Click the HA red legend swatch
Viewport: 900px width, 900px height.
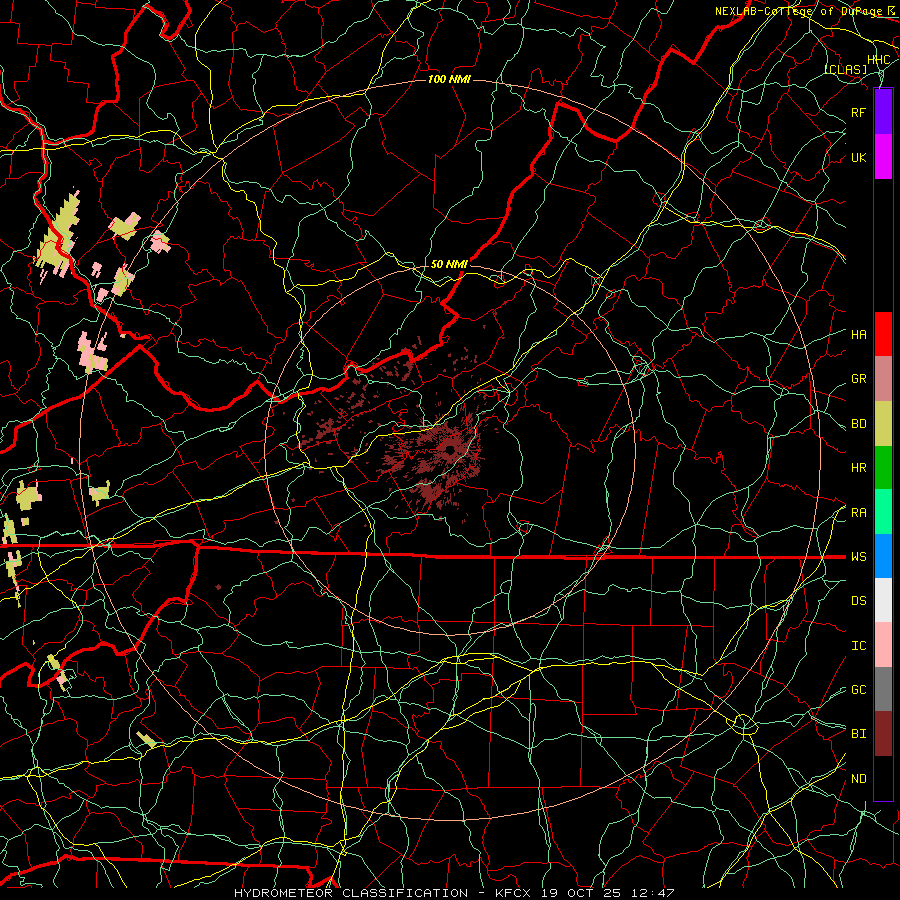point(883,334)
